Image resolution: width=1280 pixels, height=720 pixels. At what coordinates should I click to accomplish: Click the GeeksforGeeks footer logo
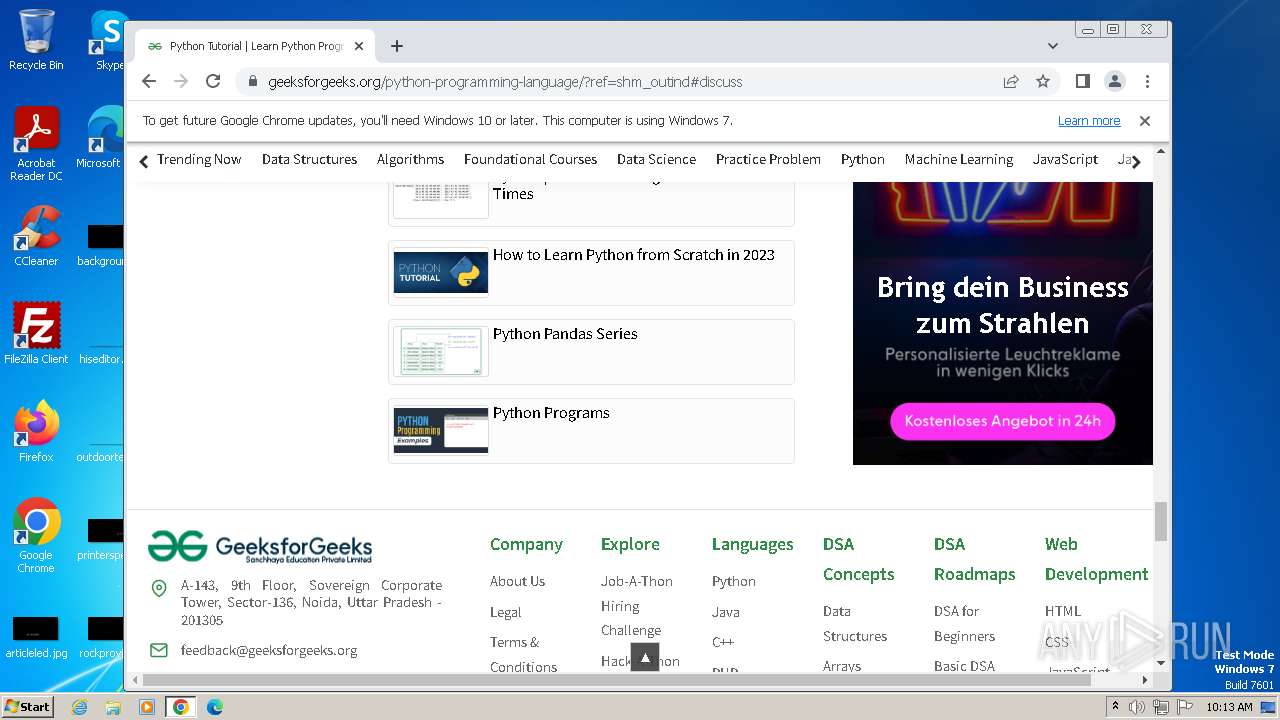click(x=260, y=547)
